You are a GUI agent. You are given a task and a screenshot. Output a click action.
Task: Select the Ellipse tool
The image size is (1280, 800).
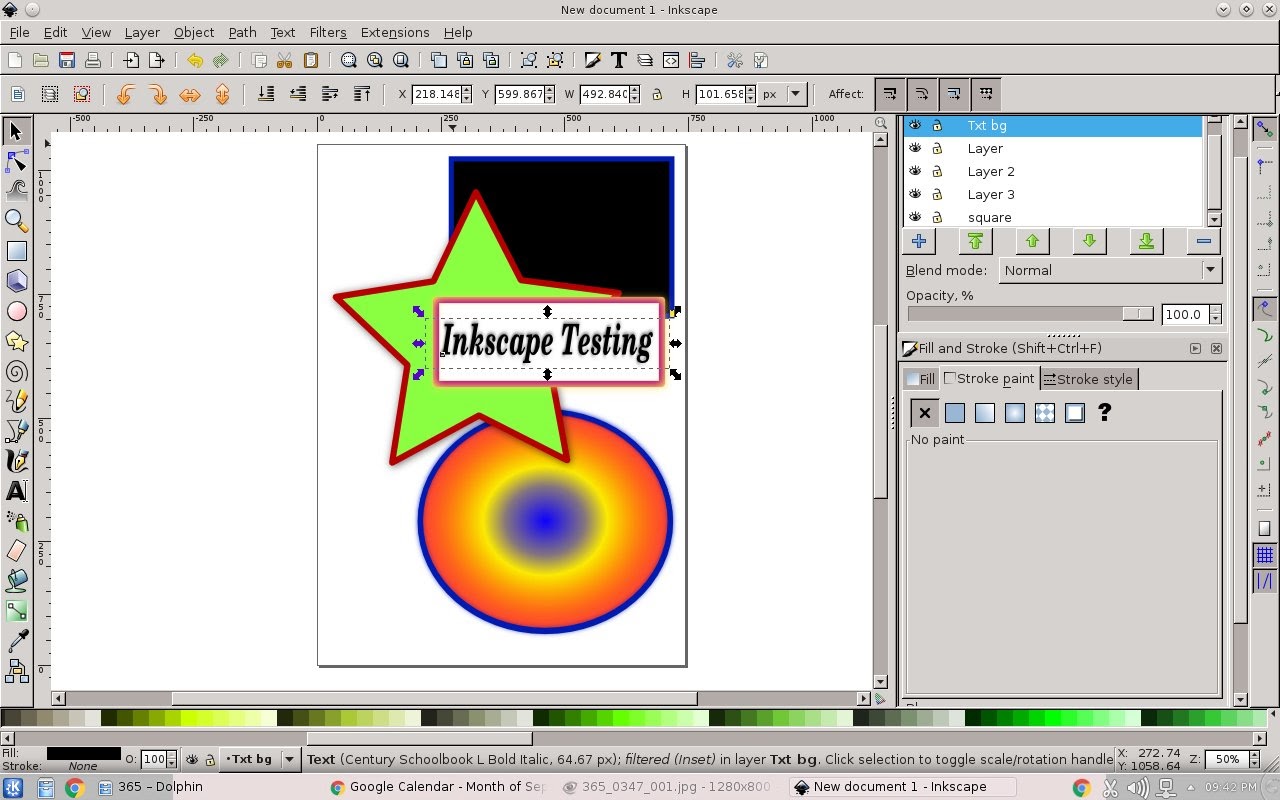point(17,311)
